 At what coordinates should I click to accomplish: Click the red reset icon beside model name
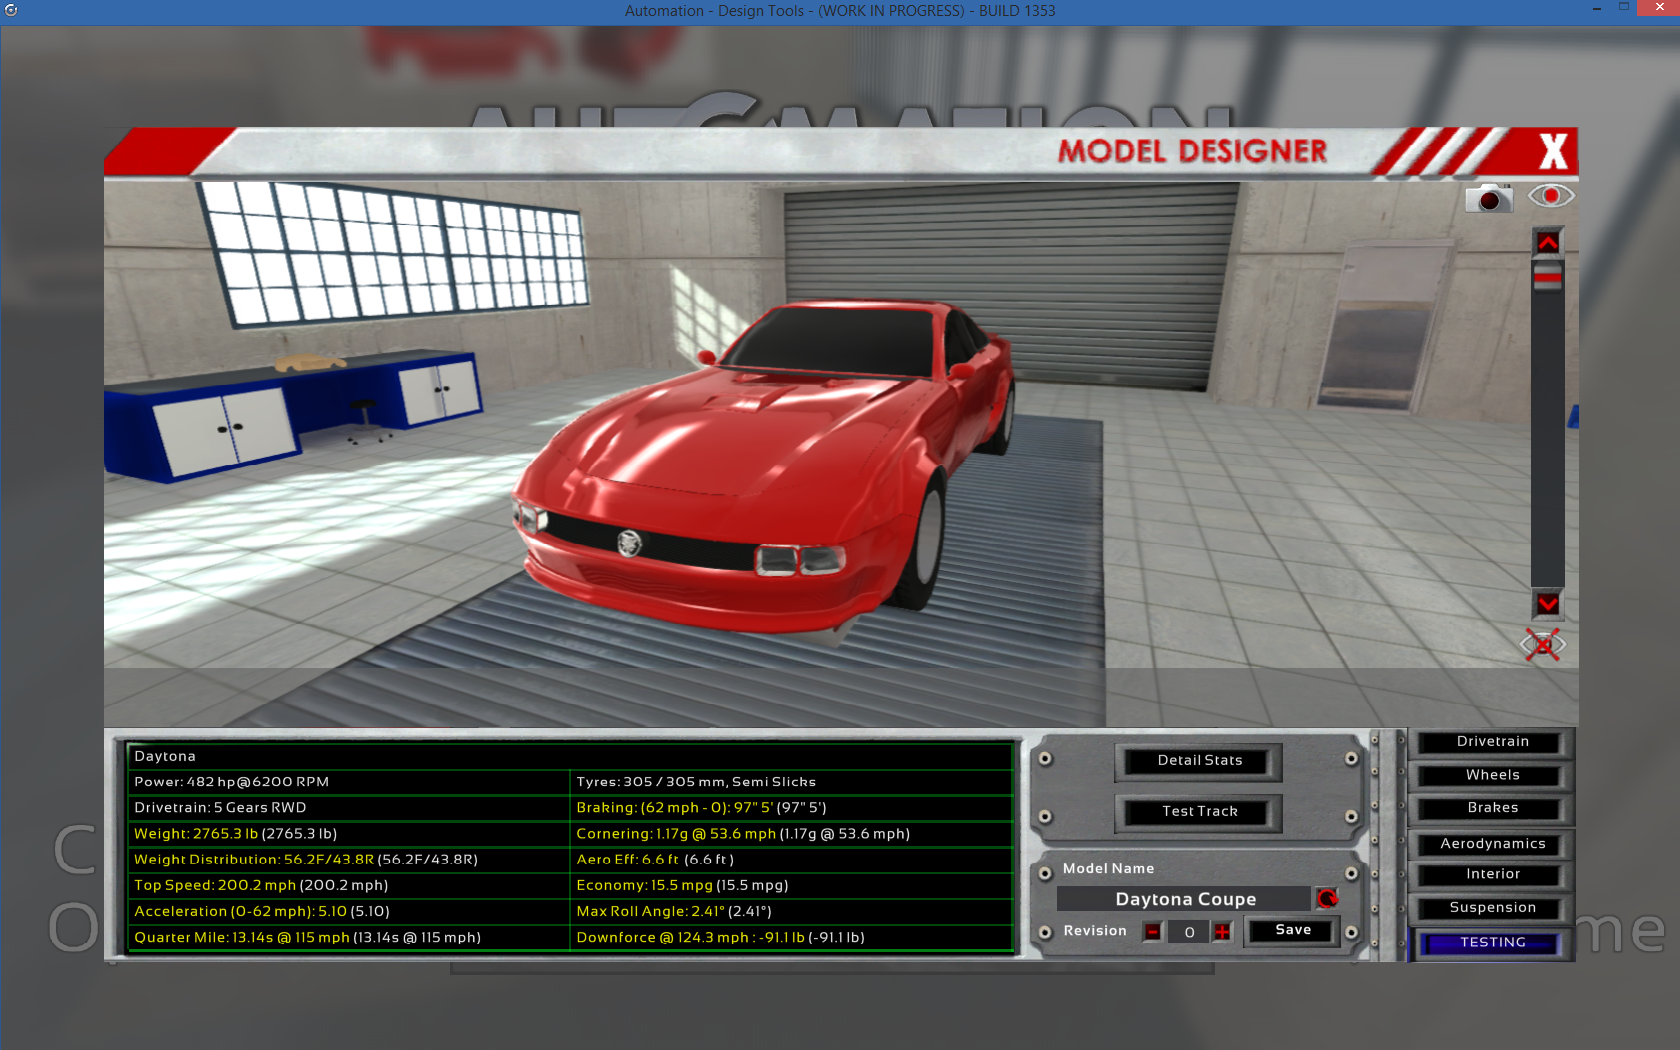pos(1327,898)
